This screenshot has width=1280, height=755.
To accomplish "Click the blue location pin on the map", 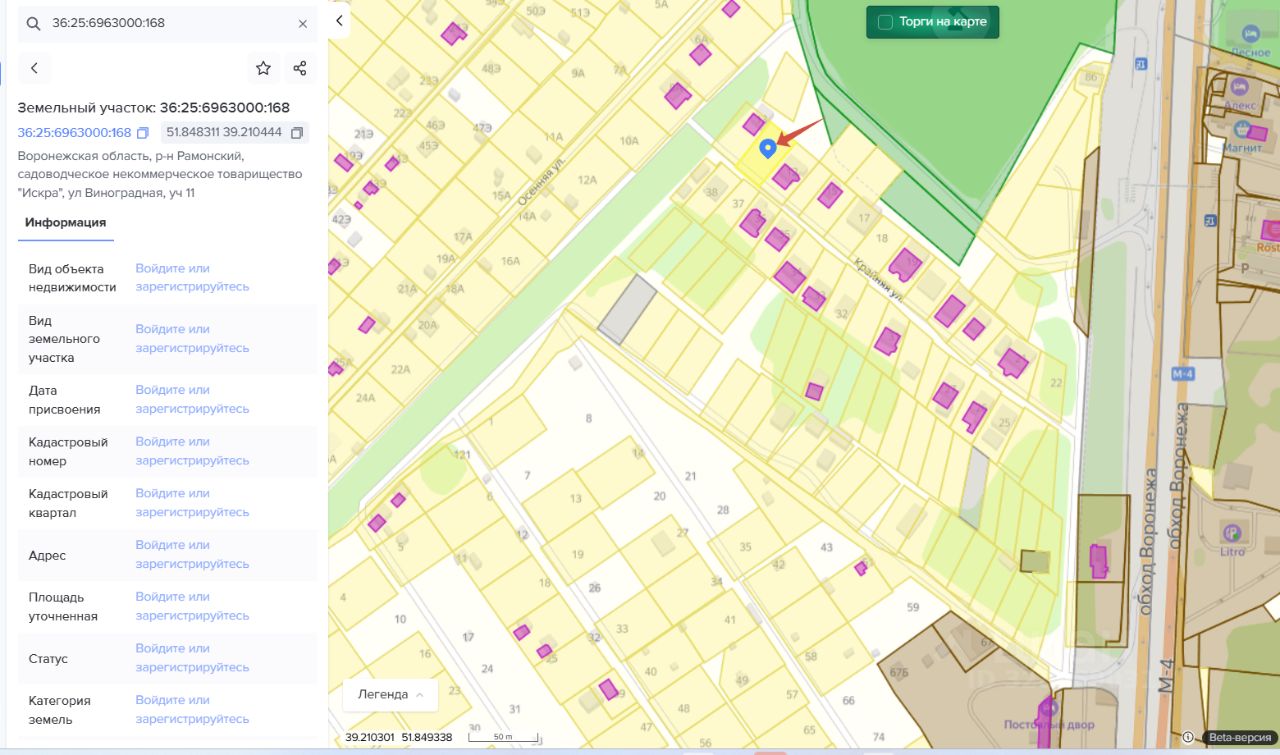I will coord(767,148).
